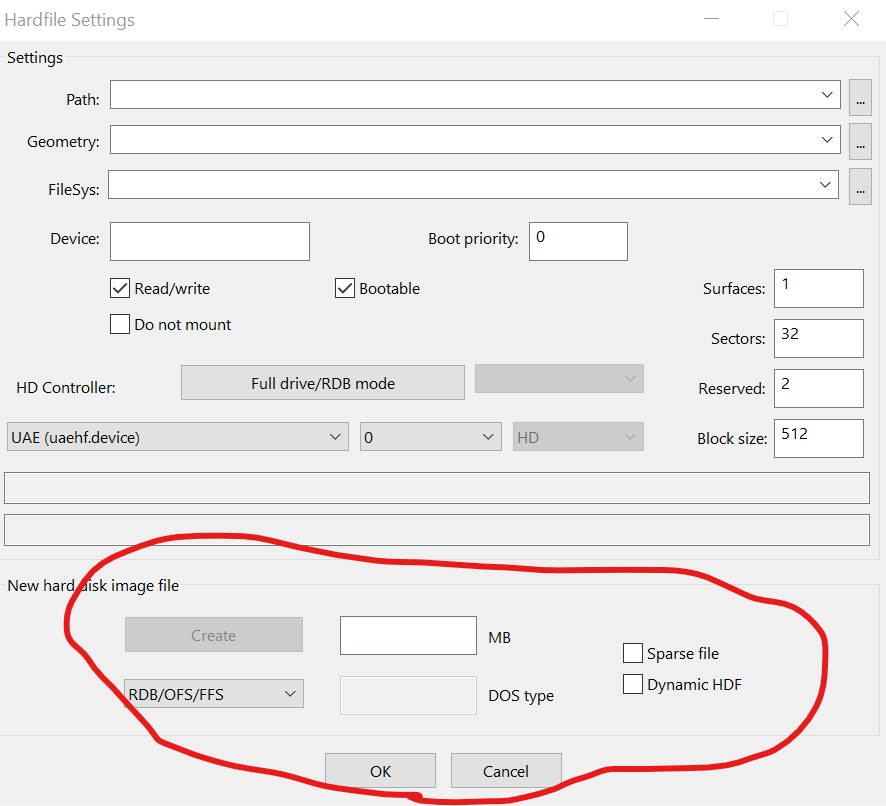Screen dimensions: 886x806
Task: Tick the Dynamic HDF checkbox
Action: point(632,685)
